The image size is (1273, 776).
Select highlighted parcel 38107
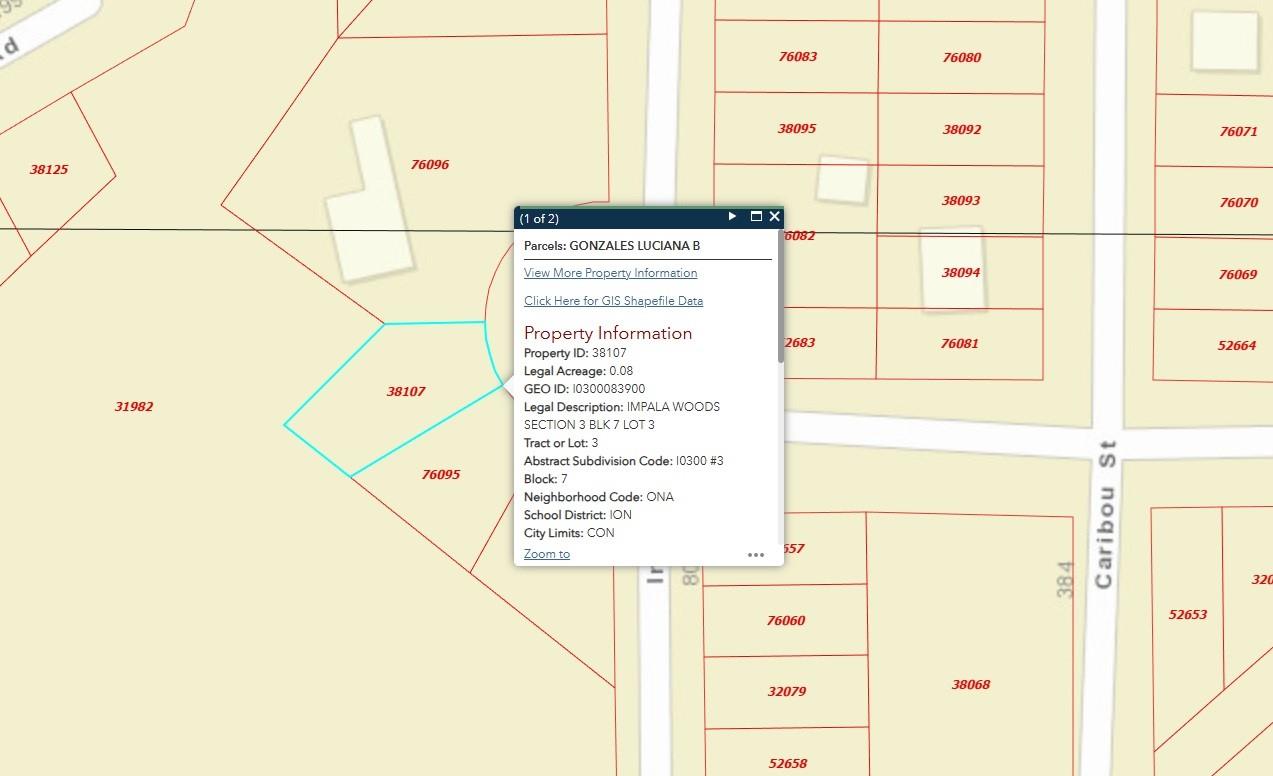coord(405,392)
